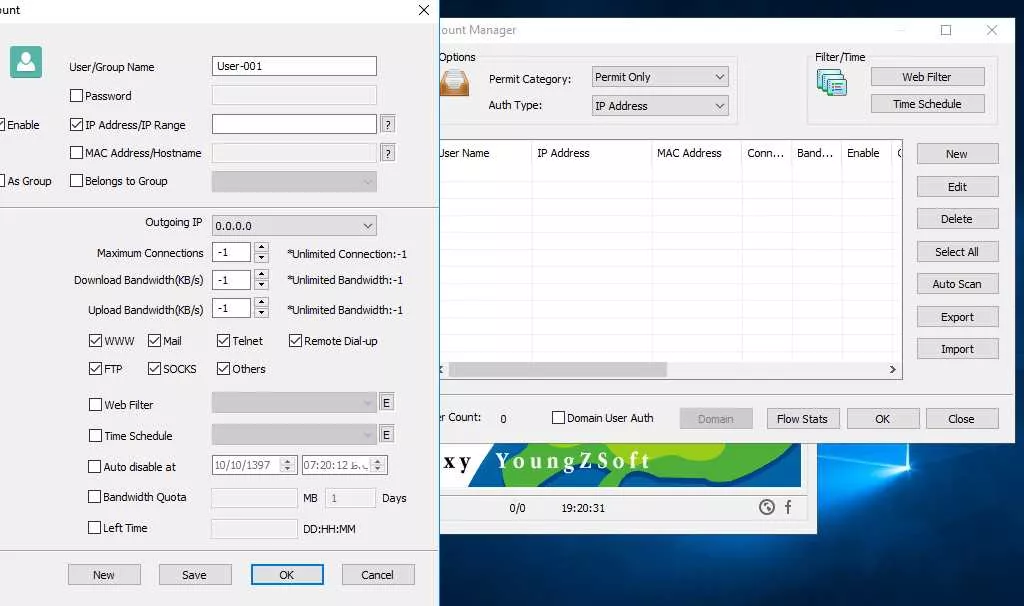This screenshot has width=1024, height=606.
Task: Click the user avatar icon in Account dialog
Action: point(26,62)
